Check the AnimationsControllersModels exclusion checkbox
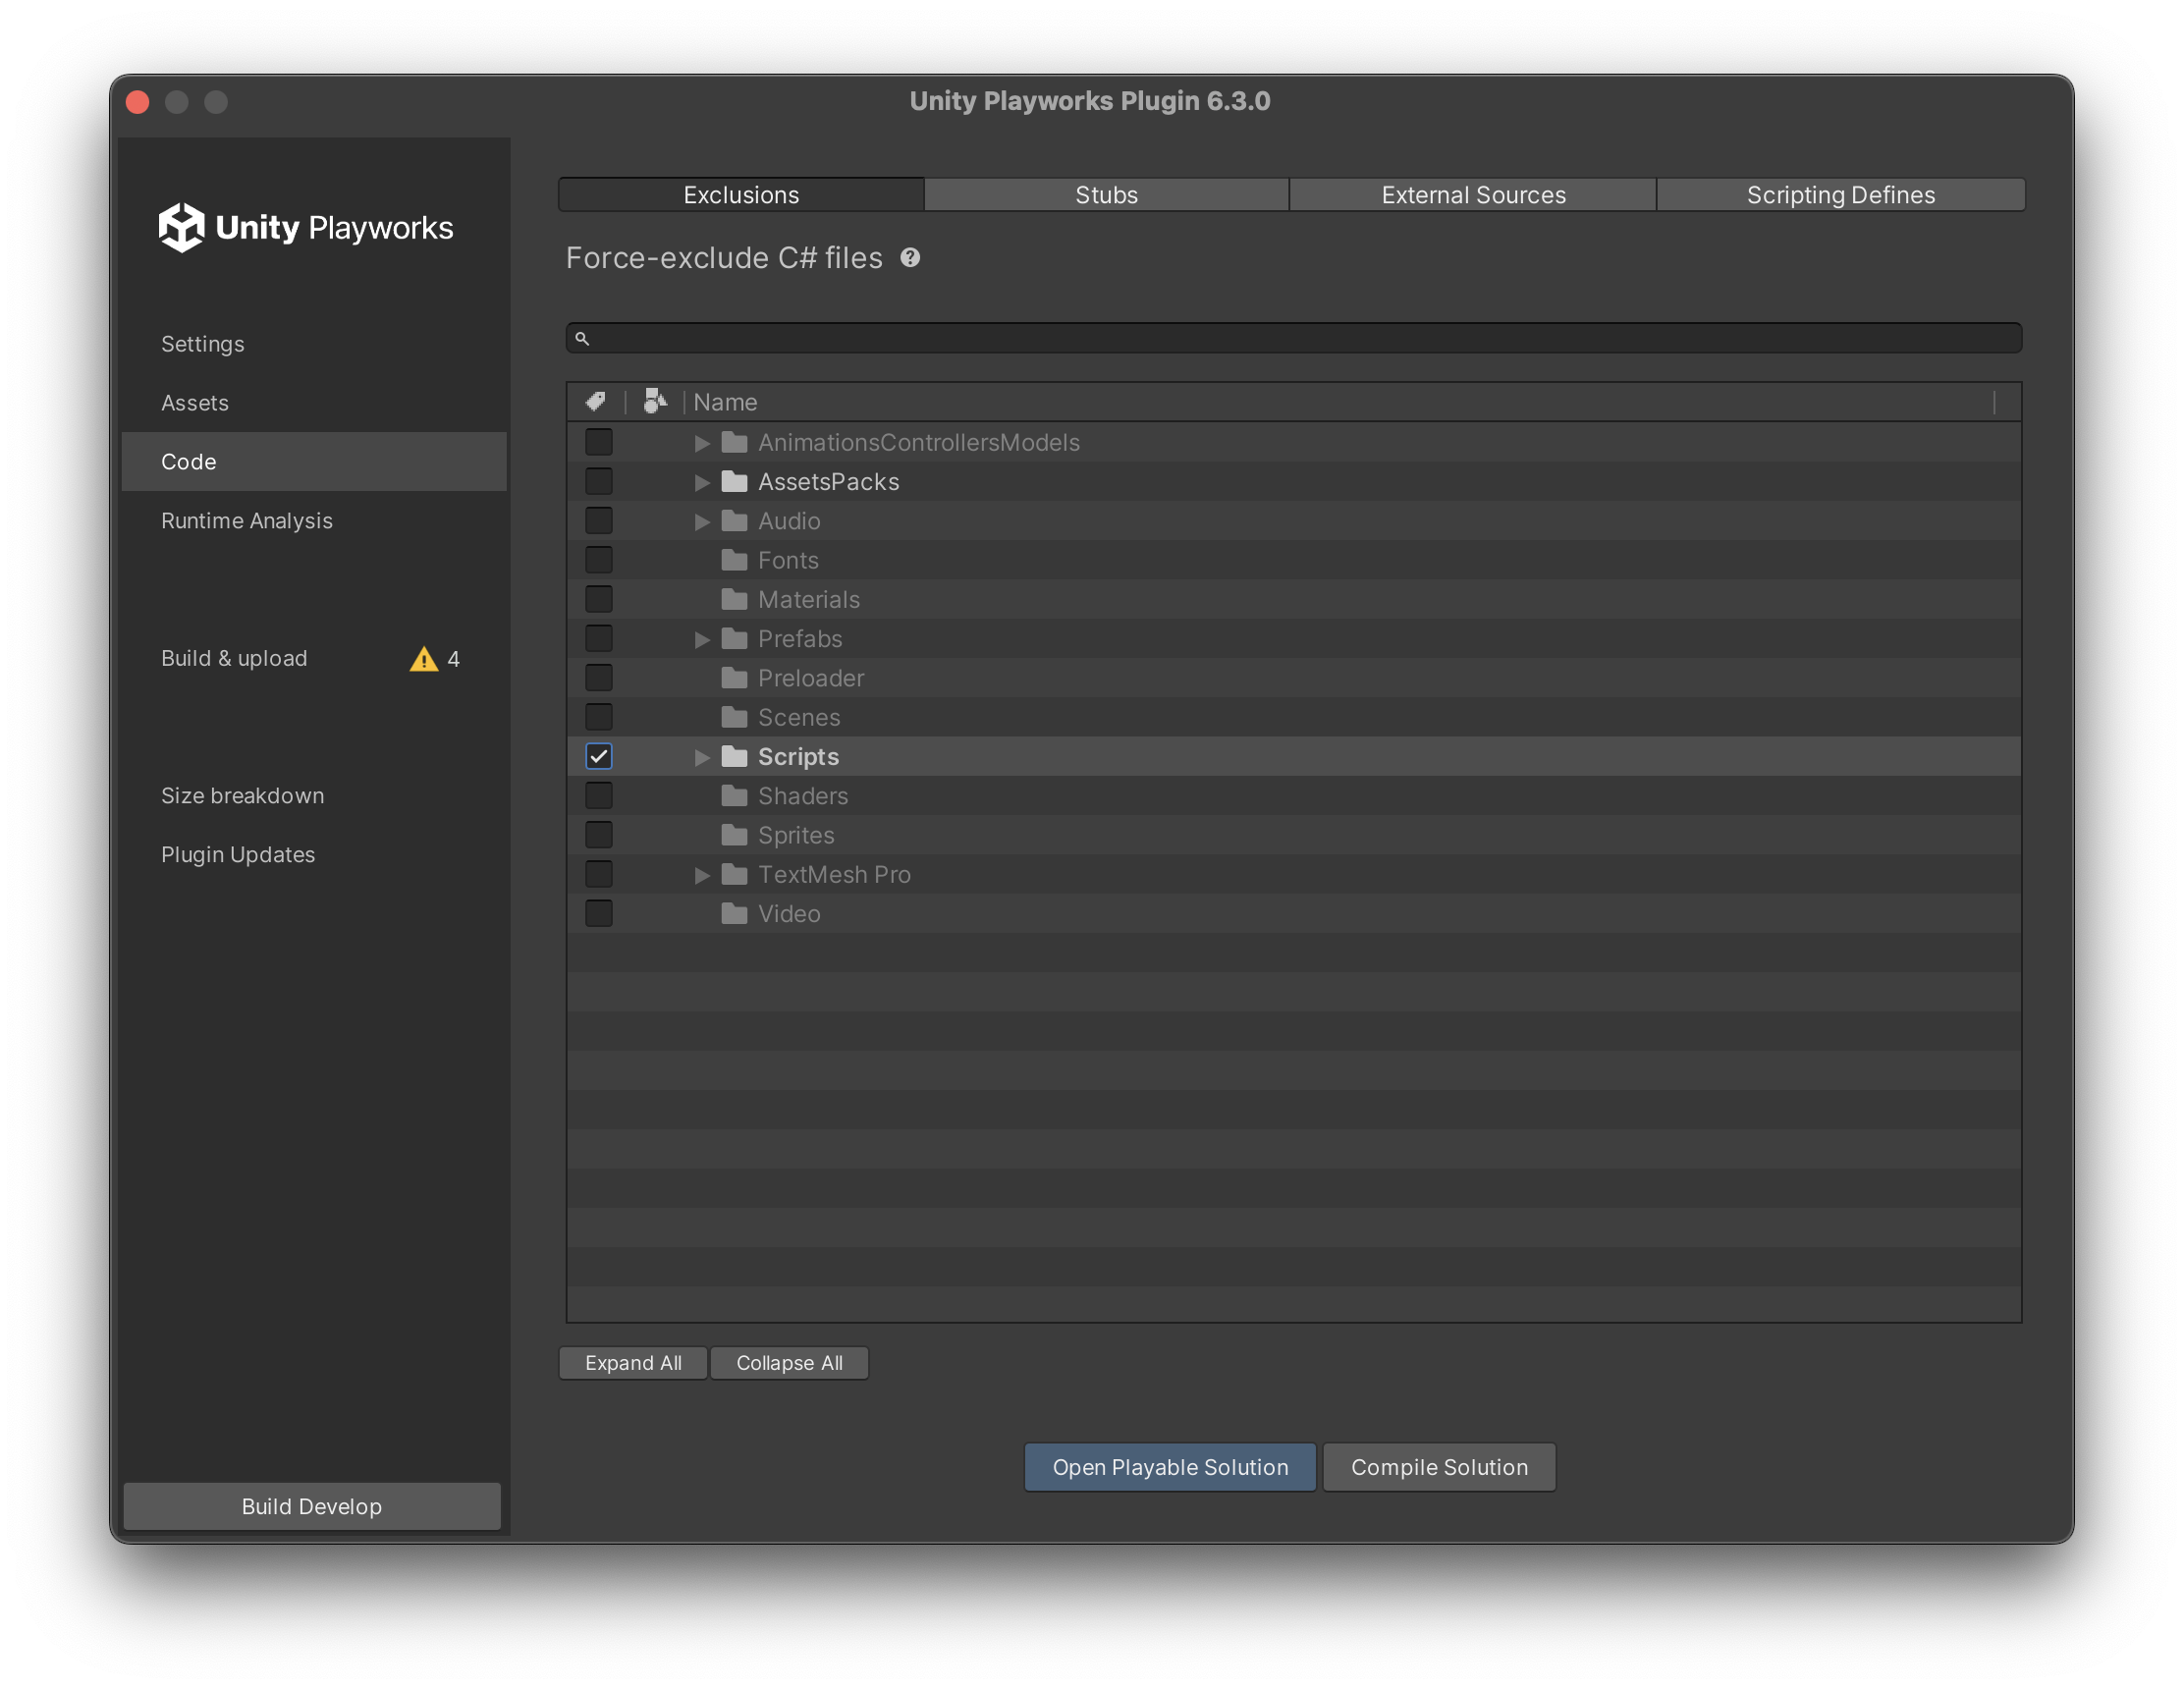Viewport: 2184px width, 1689px height. [x=599, y=442]
